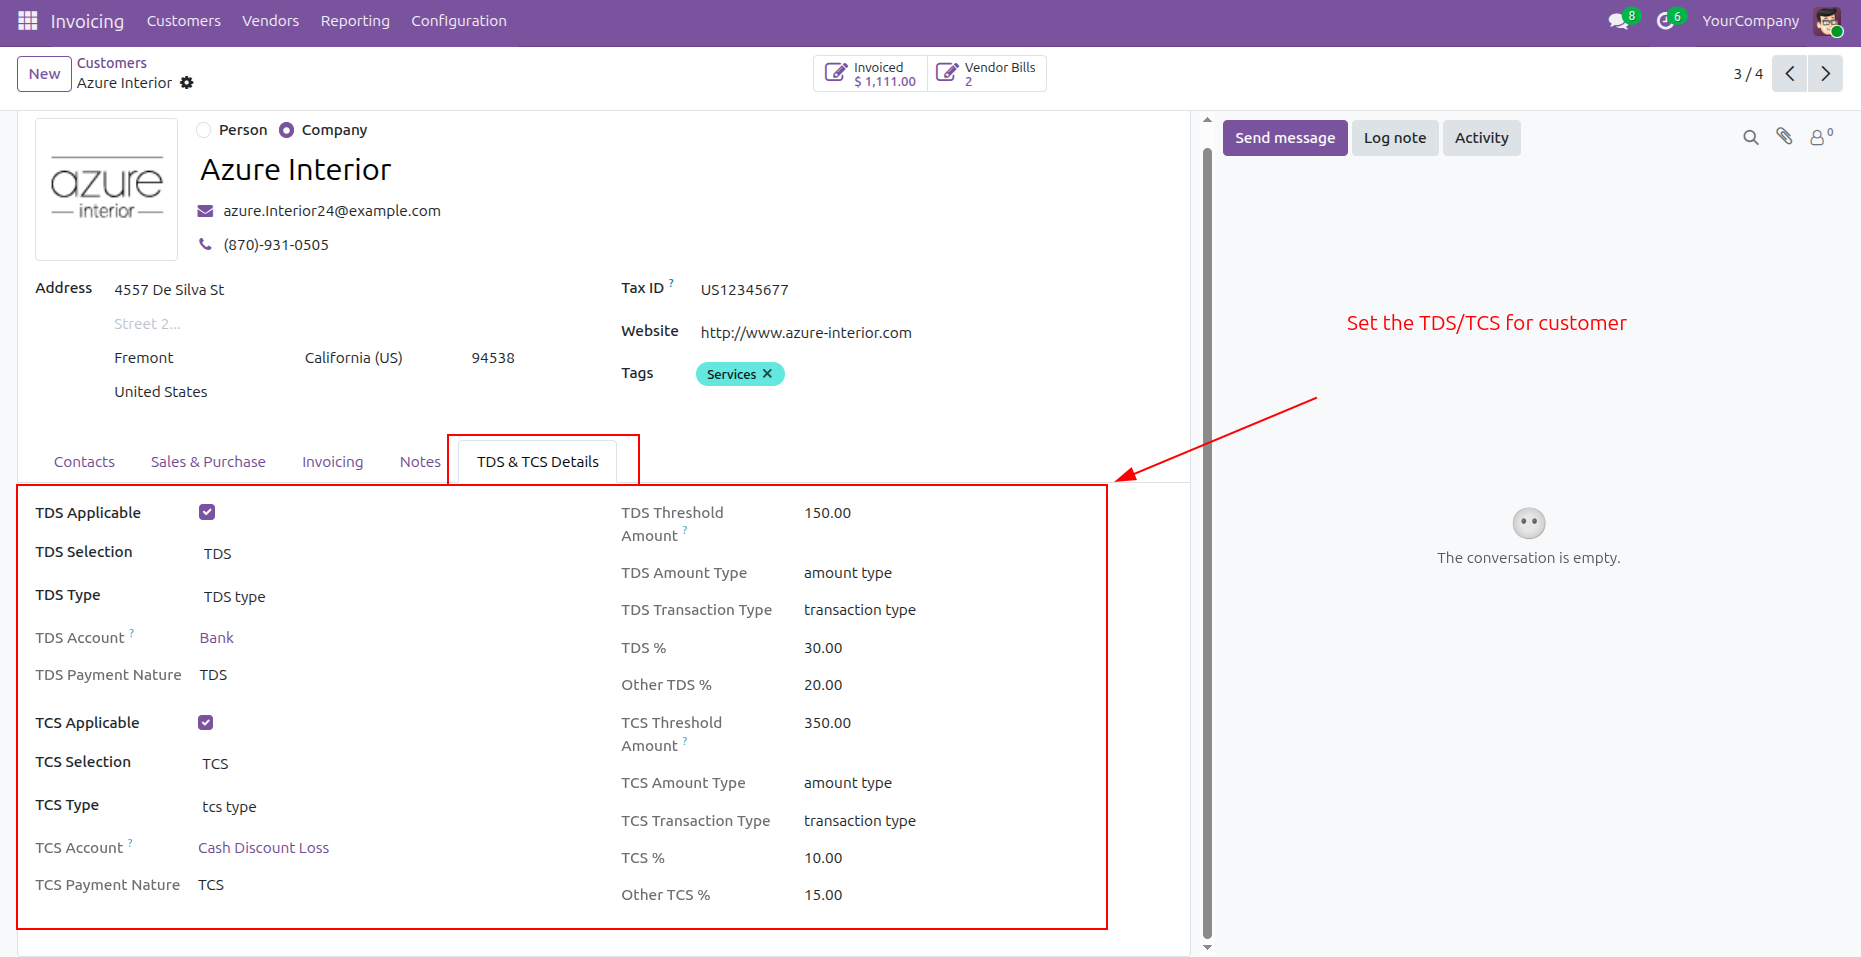1861x957 pixels.
Task: Switch to the Notes tab
Action: click(x=420, y=462)
